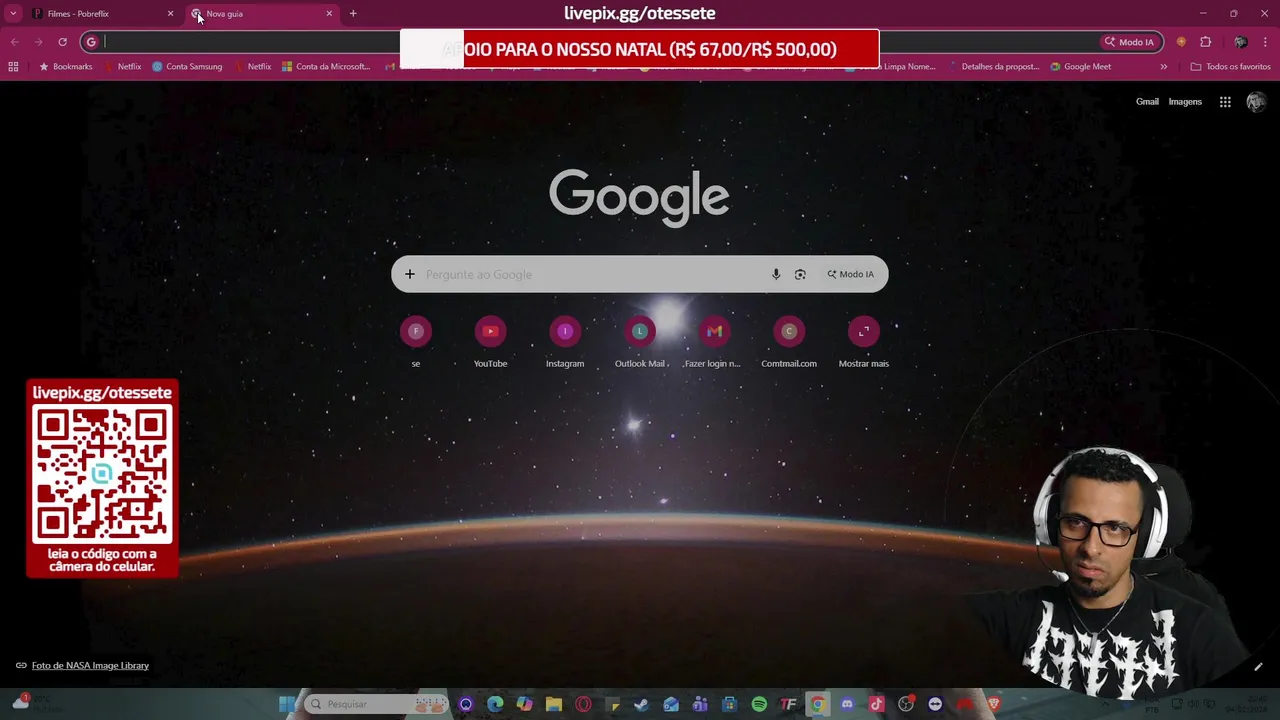Image resolution: width=1280 pixels, height=720 pixels.
Task: Open TikTok from the taskbar
Action: coord(877,704)
